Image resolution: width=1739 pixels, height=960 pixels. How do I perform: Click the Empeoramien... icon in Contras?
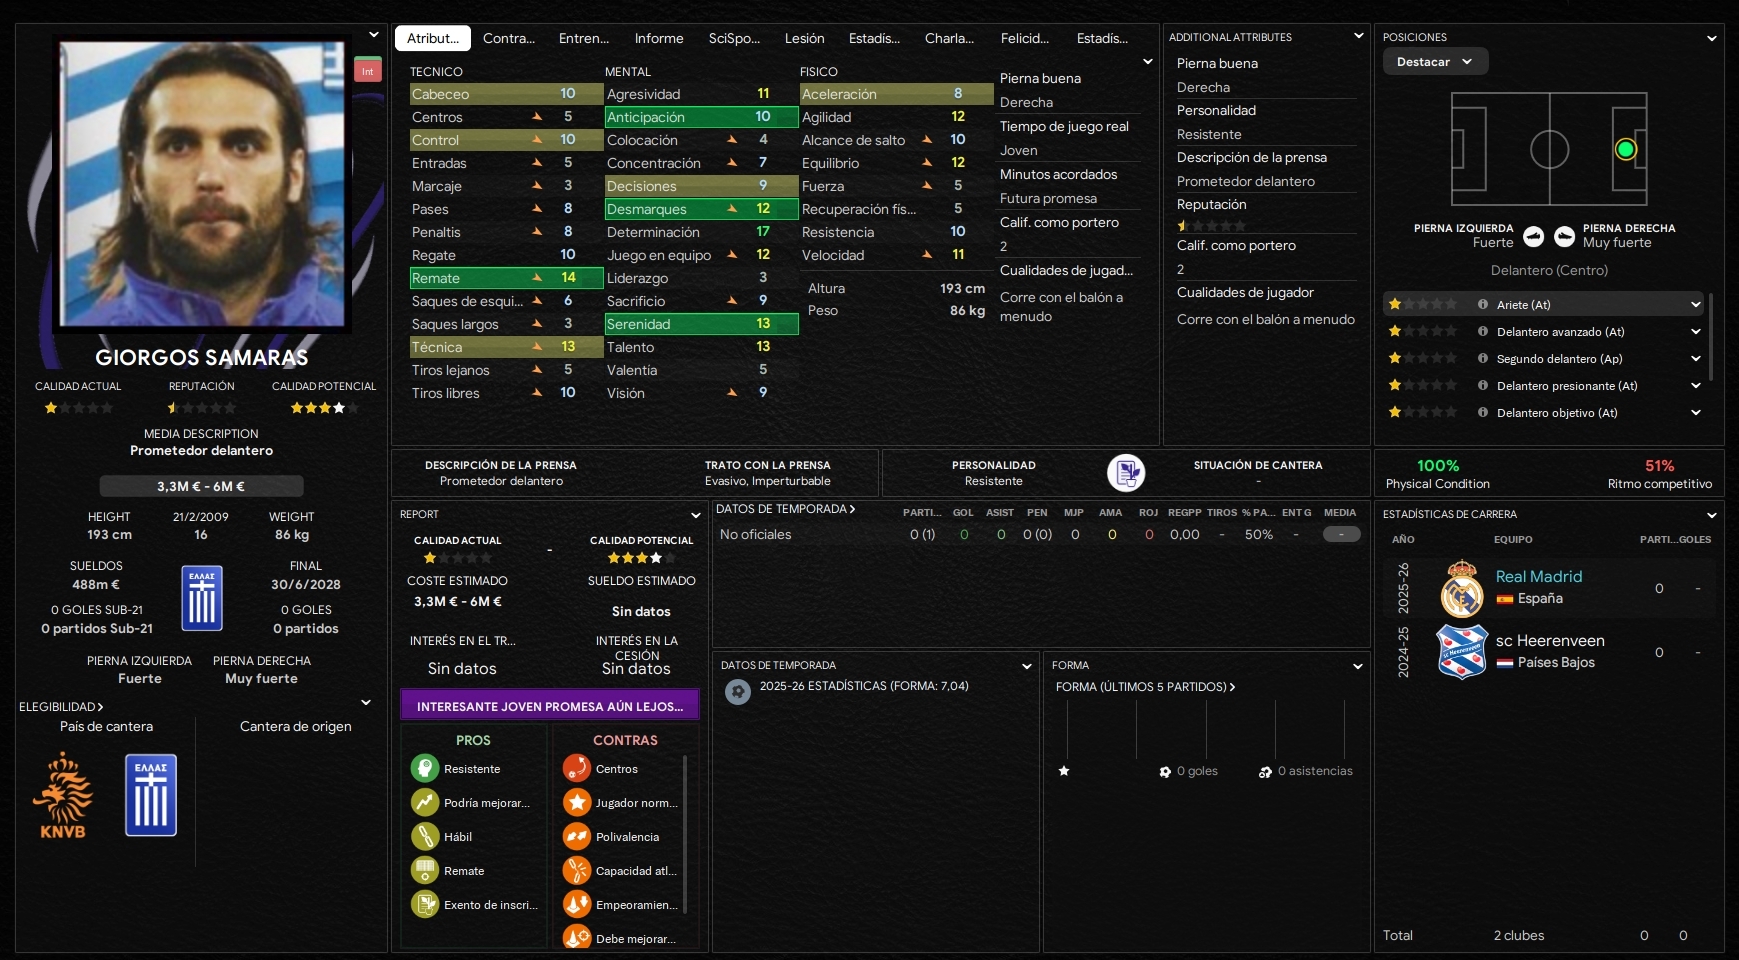point(577,904)
